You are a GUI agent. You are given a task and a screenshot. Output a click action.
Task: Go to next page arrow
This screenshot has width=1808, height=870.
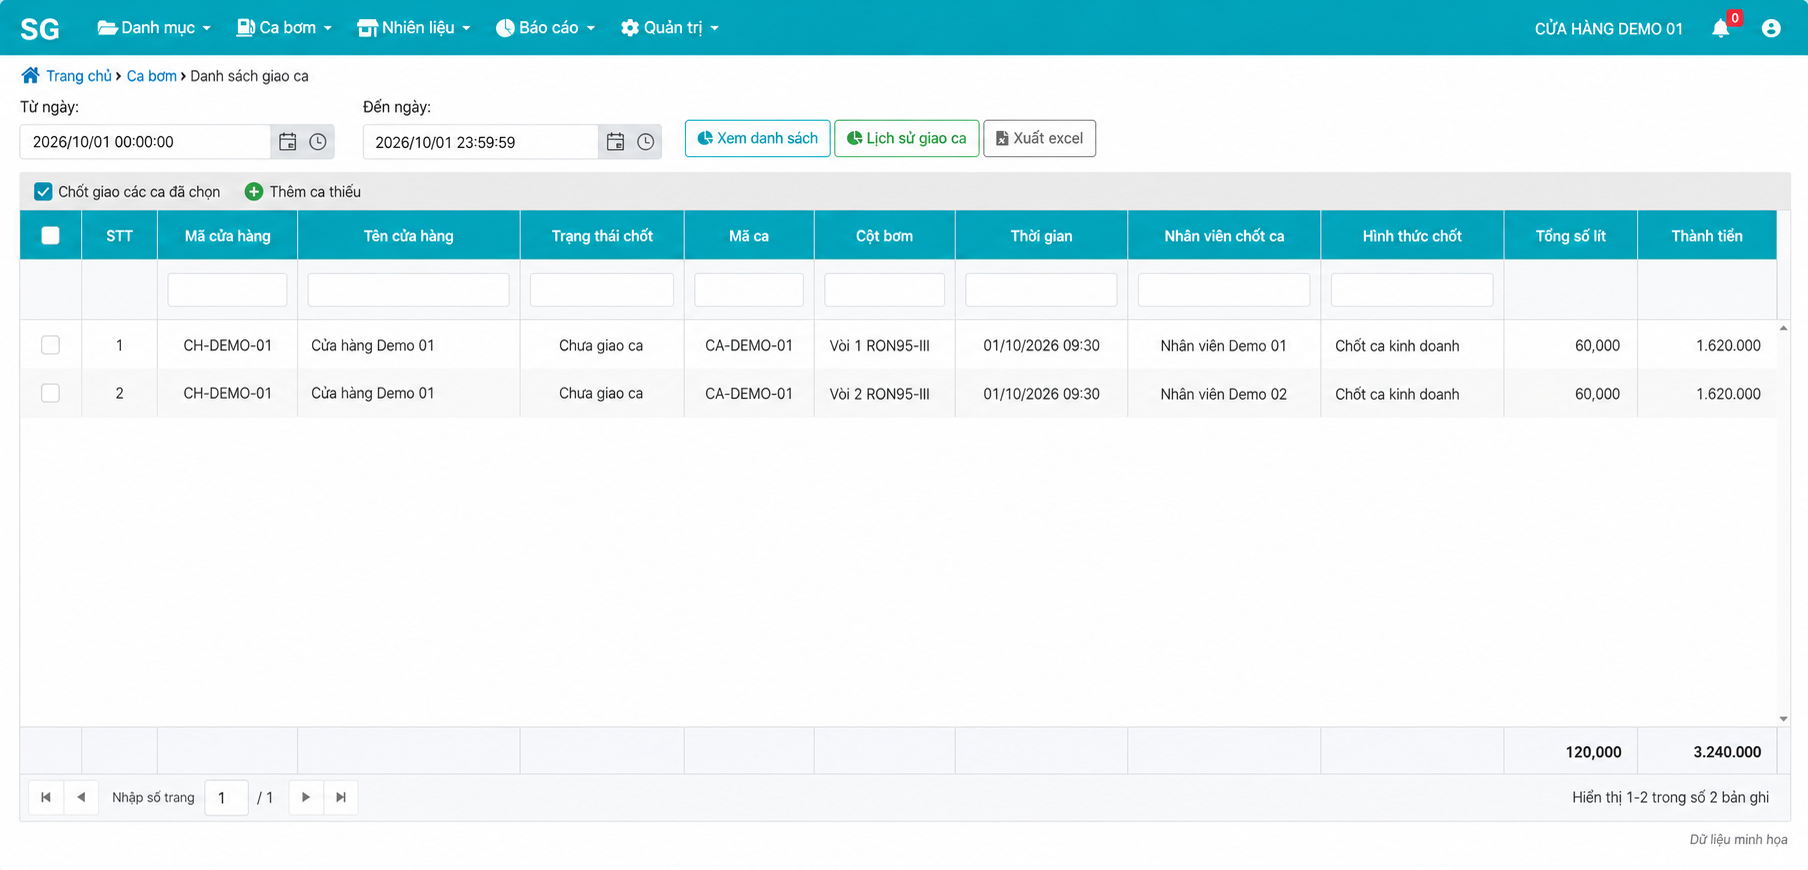point(306,797)
